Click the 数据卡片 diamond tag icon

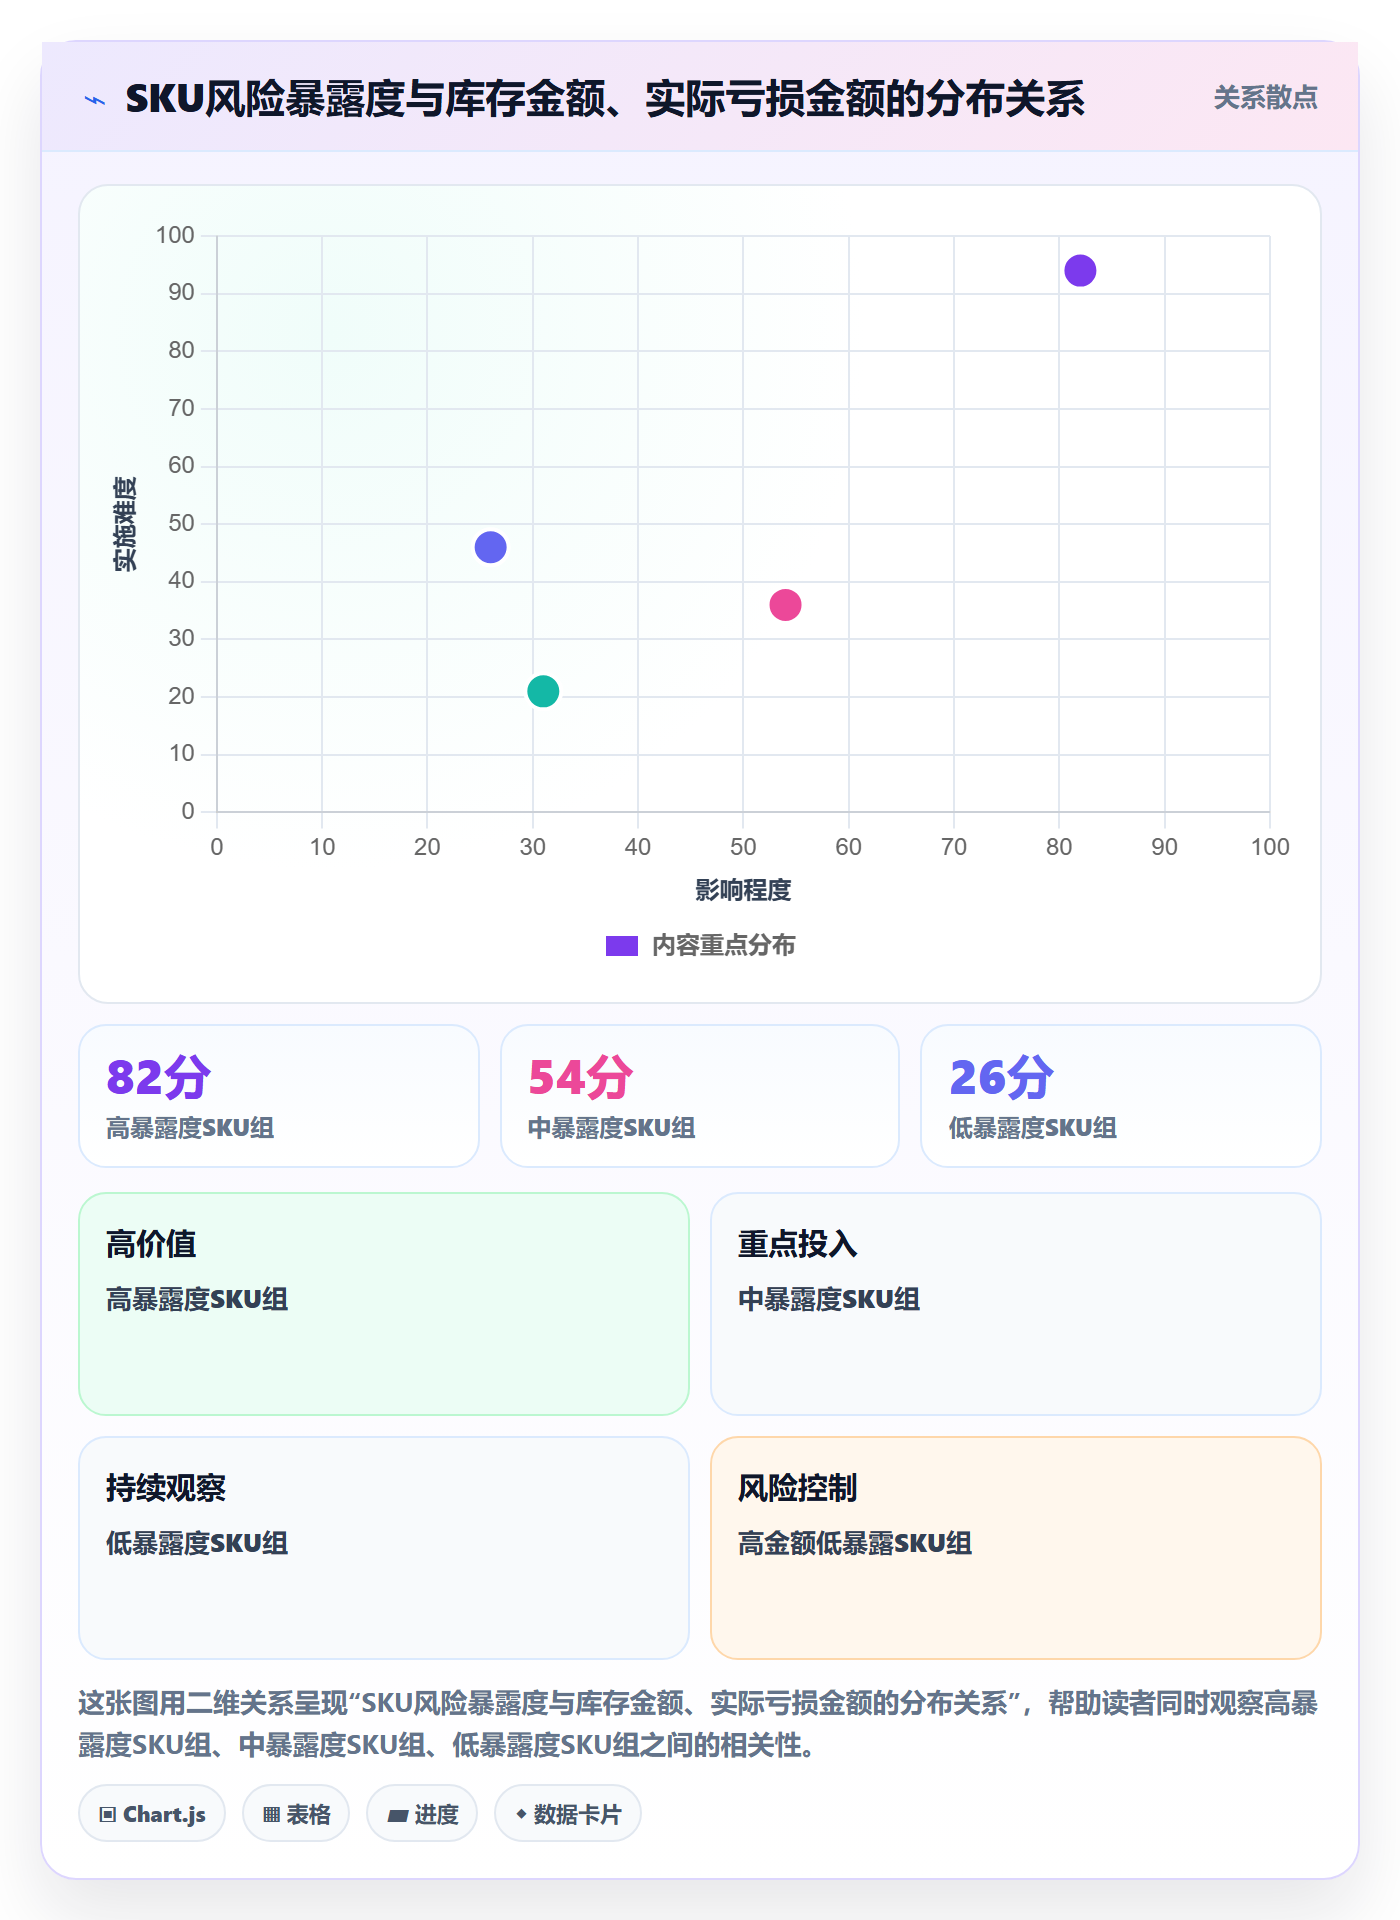pos(521,1813)
